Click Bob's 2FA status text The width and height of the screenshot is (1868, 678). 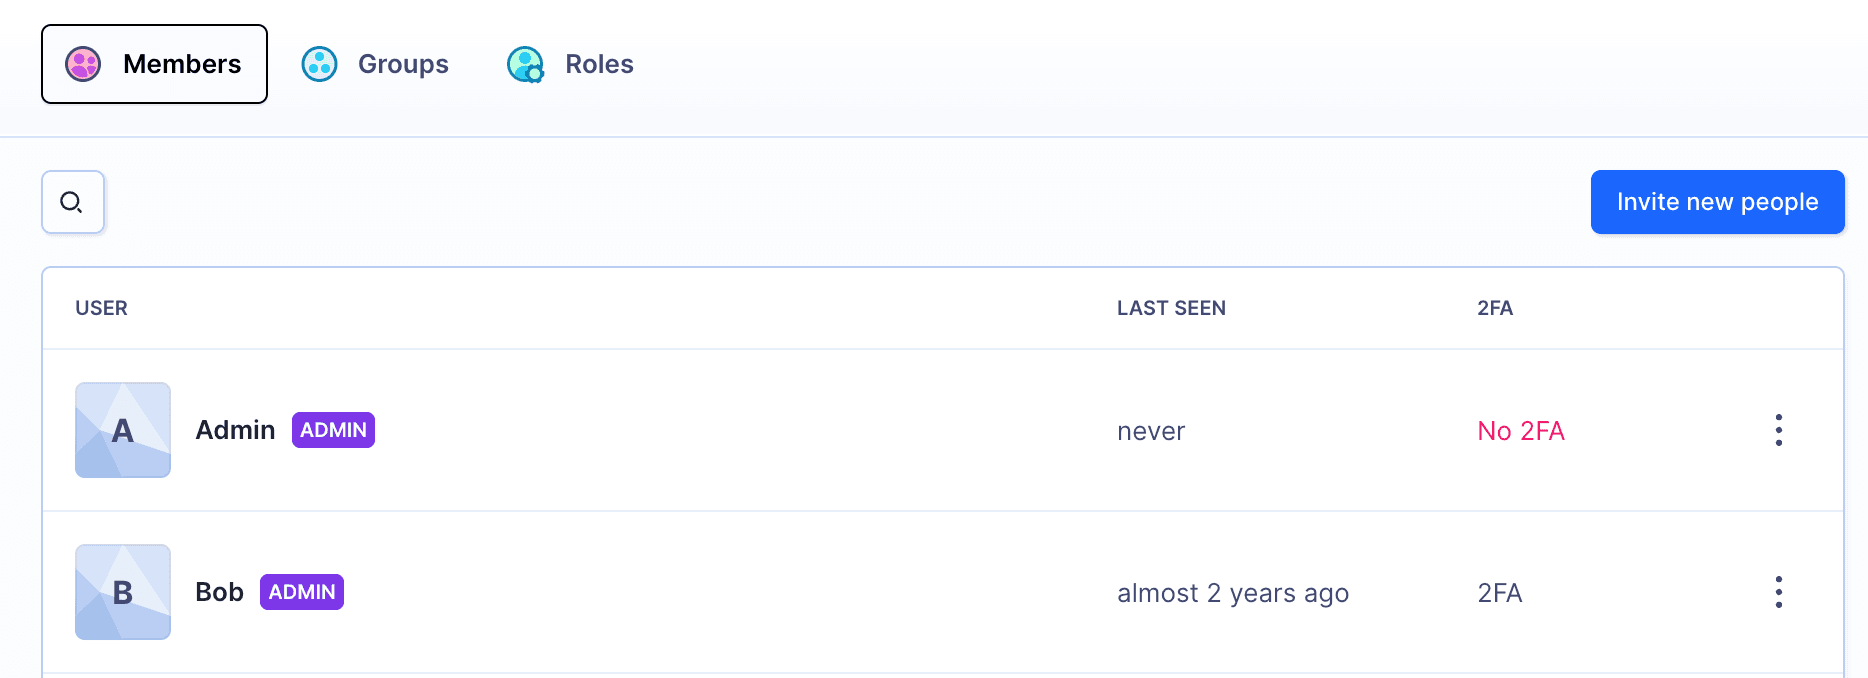[x=1499, y=593]
